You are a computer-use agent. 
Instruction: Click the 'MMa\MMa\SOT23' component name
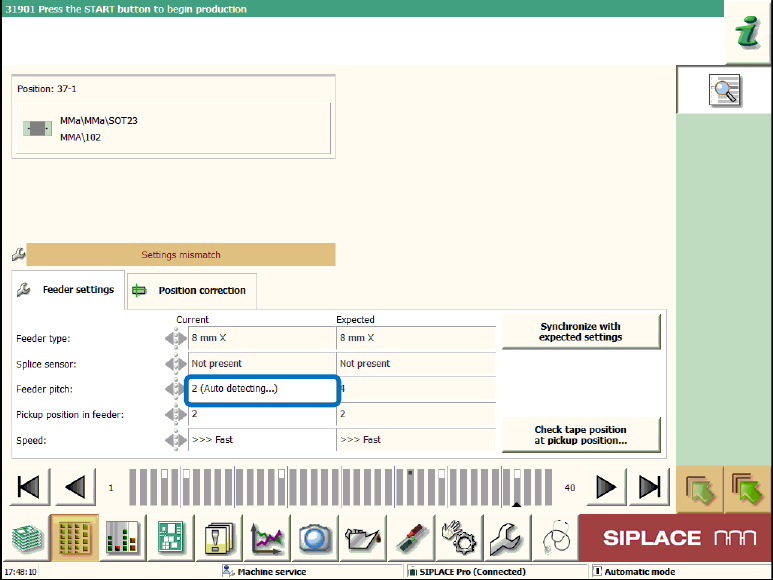99,121
